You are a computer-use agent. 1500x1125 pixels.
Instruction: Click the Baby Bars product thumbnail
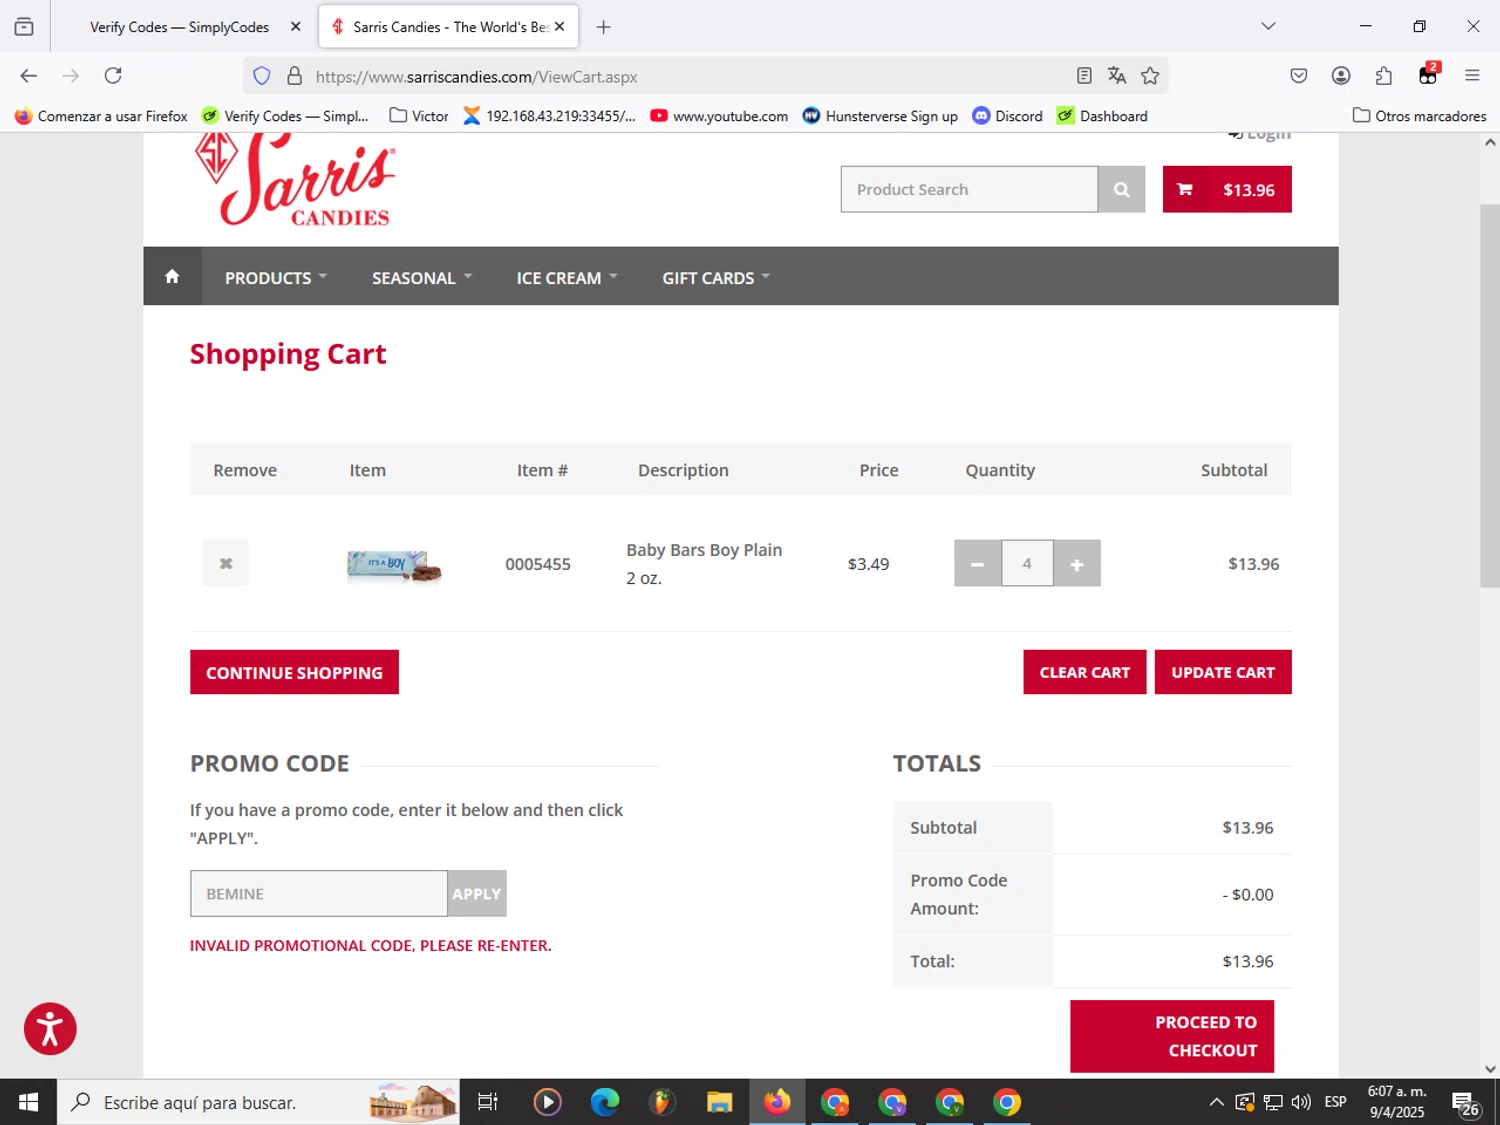(x=394, y=565)
